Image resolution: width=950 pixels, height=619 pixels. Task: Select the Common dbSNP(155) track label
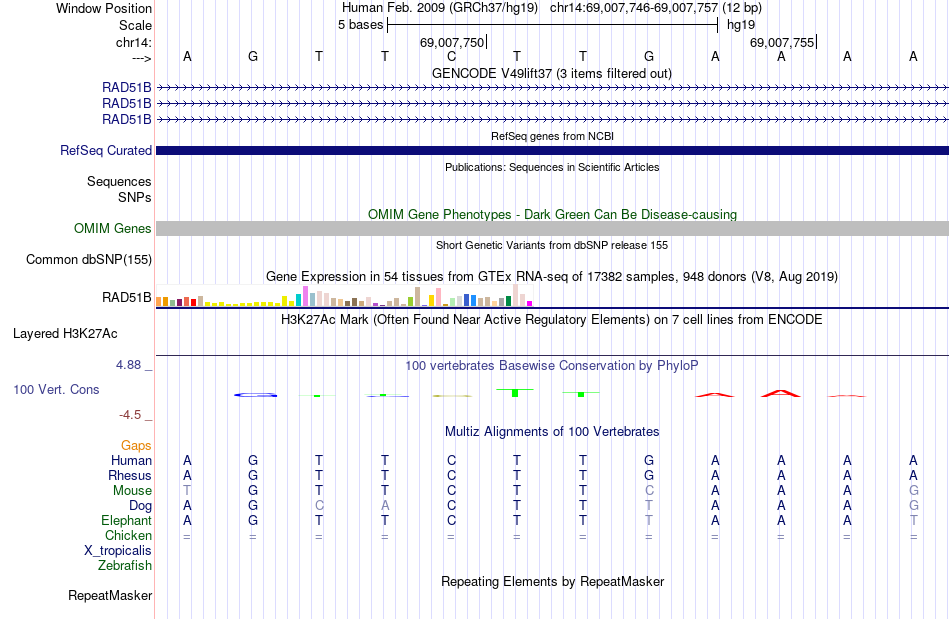(x=89, y=259)
